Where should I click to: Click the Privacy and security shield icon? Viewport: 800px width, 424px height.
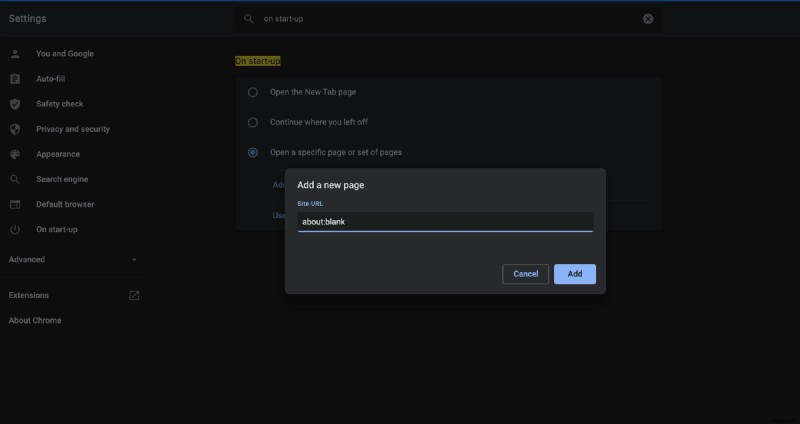(x=15, y=129)
